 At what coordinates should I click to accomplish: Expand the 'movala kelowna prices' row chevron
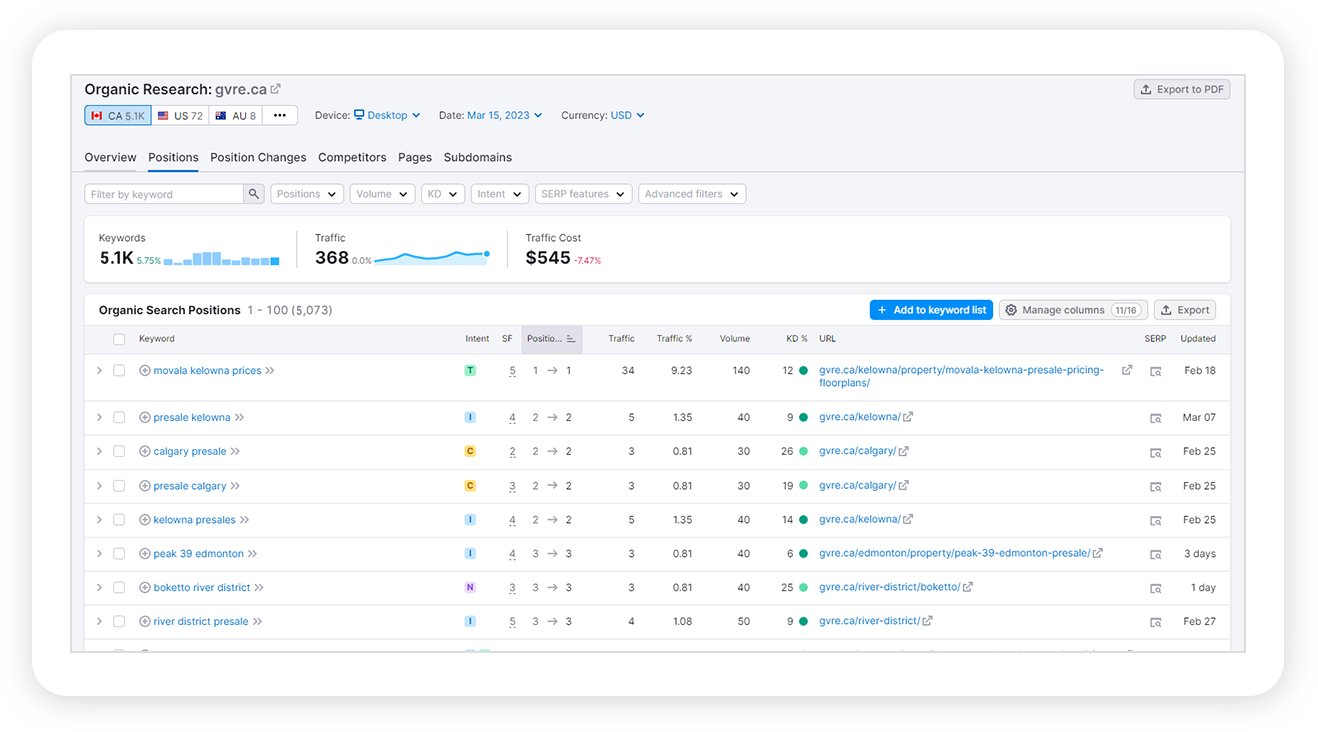pyautogui.click(x=99, y=370)
